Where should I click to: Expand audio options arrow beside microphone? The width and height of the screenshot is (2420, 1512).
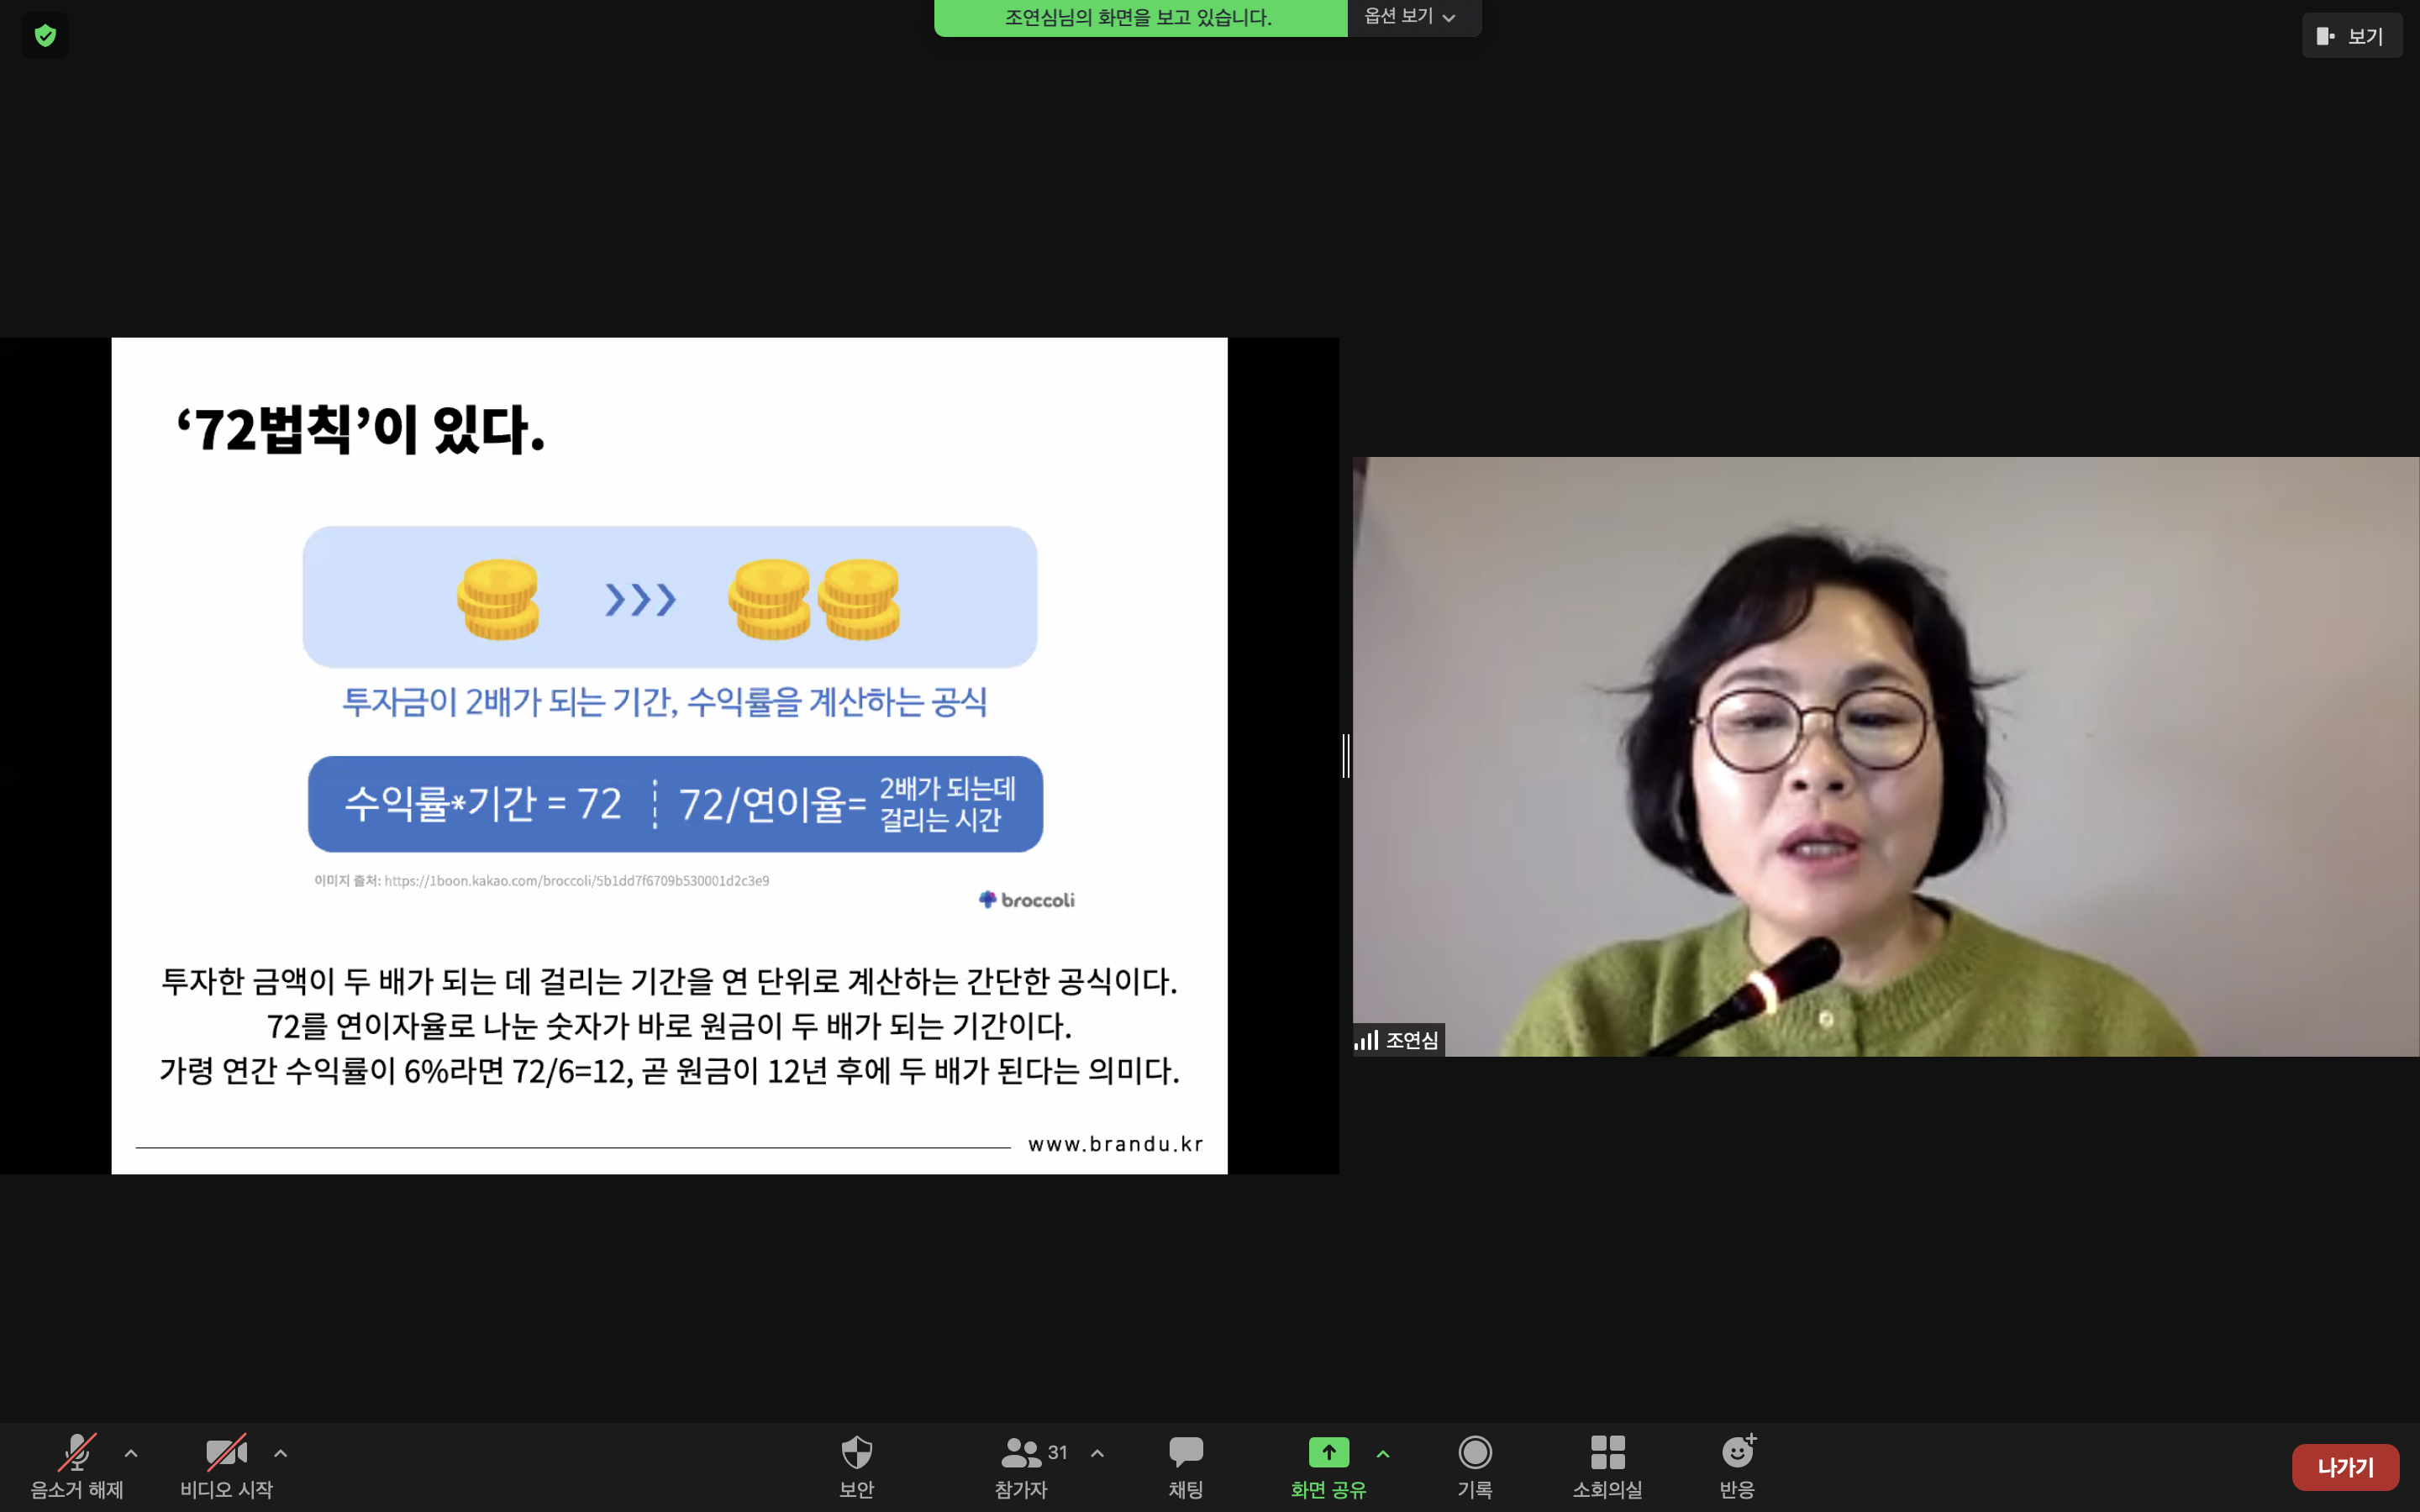tap(131, 1453)
